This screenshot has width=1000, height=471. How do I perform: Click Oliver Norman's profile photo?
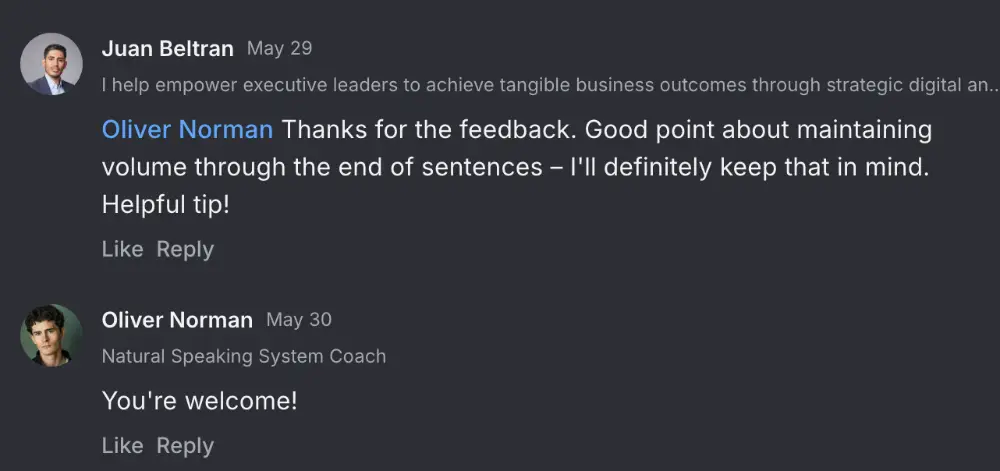point(51,335)
